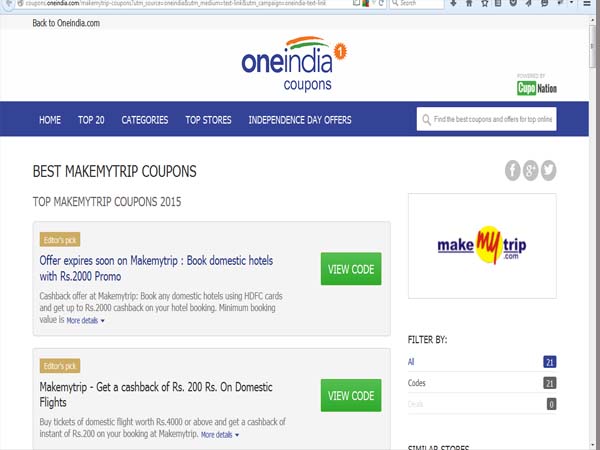
Task: Go to INDEPENDENCE DAY OFFERS tab
Action: (x=300, y=120)
